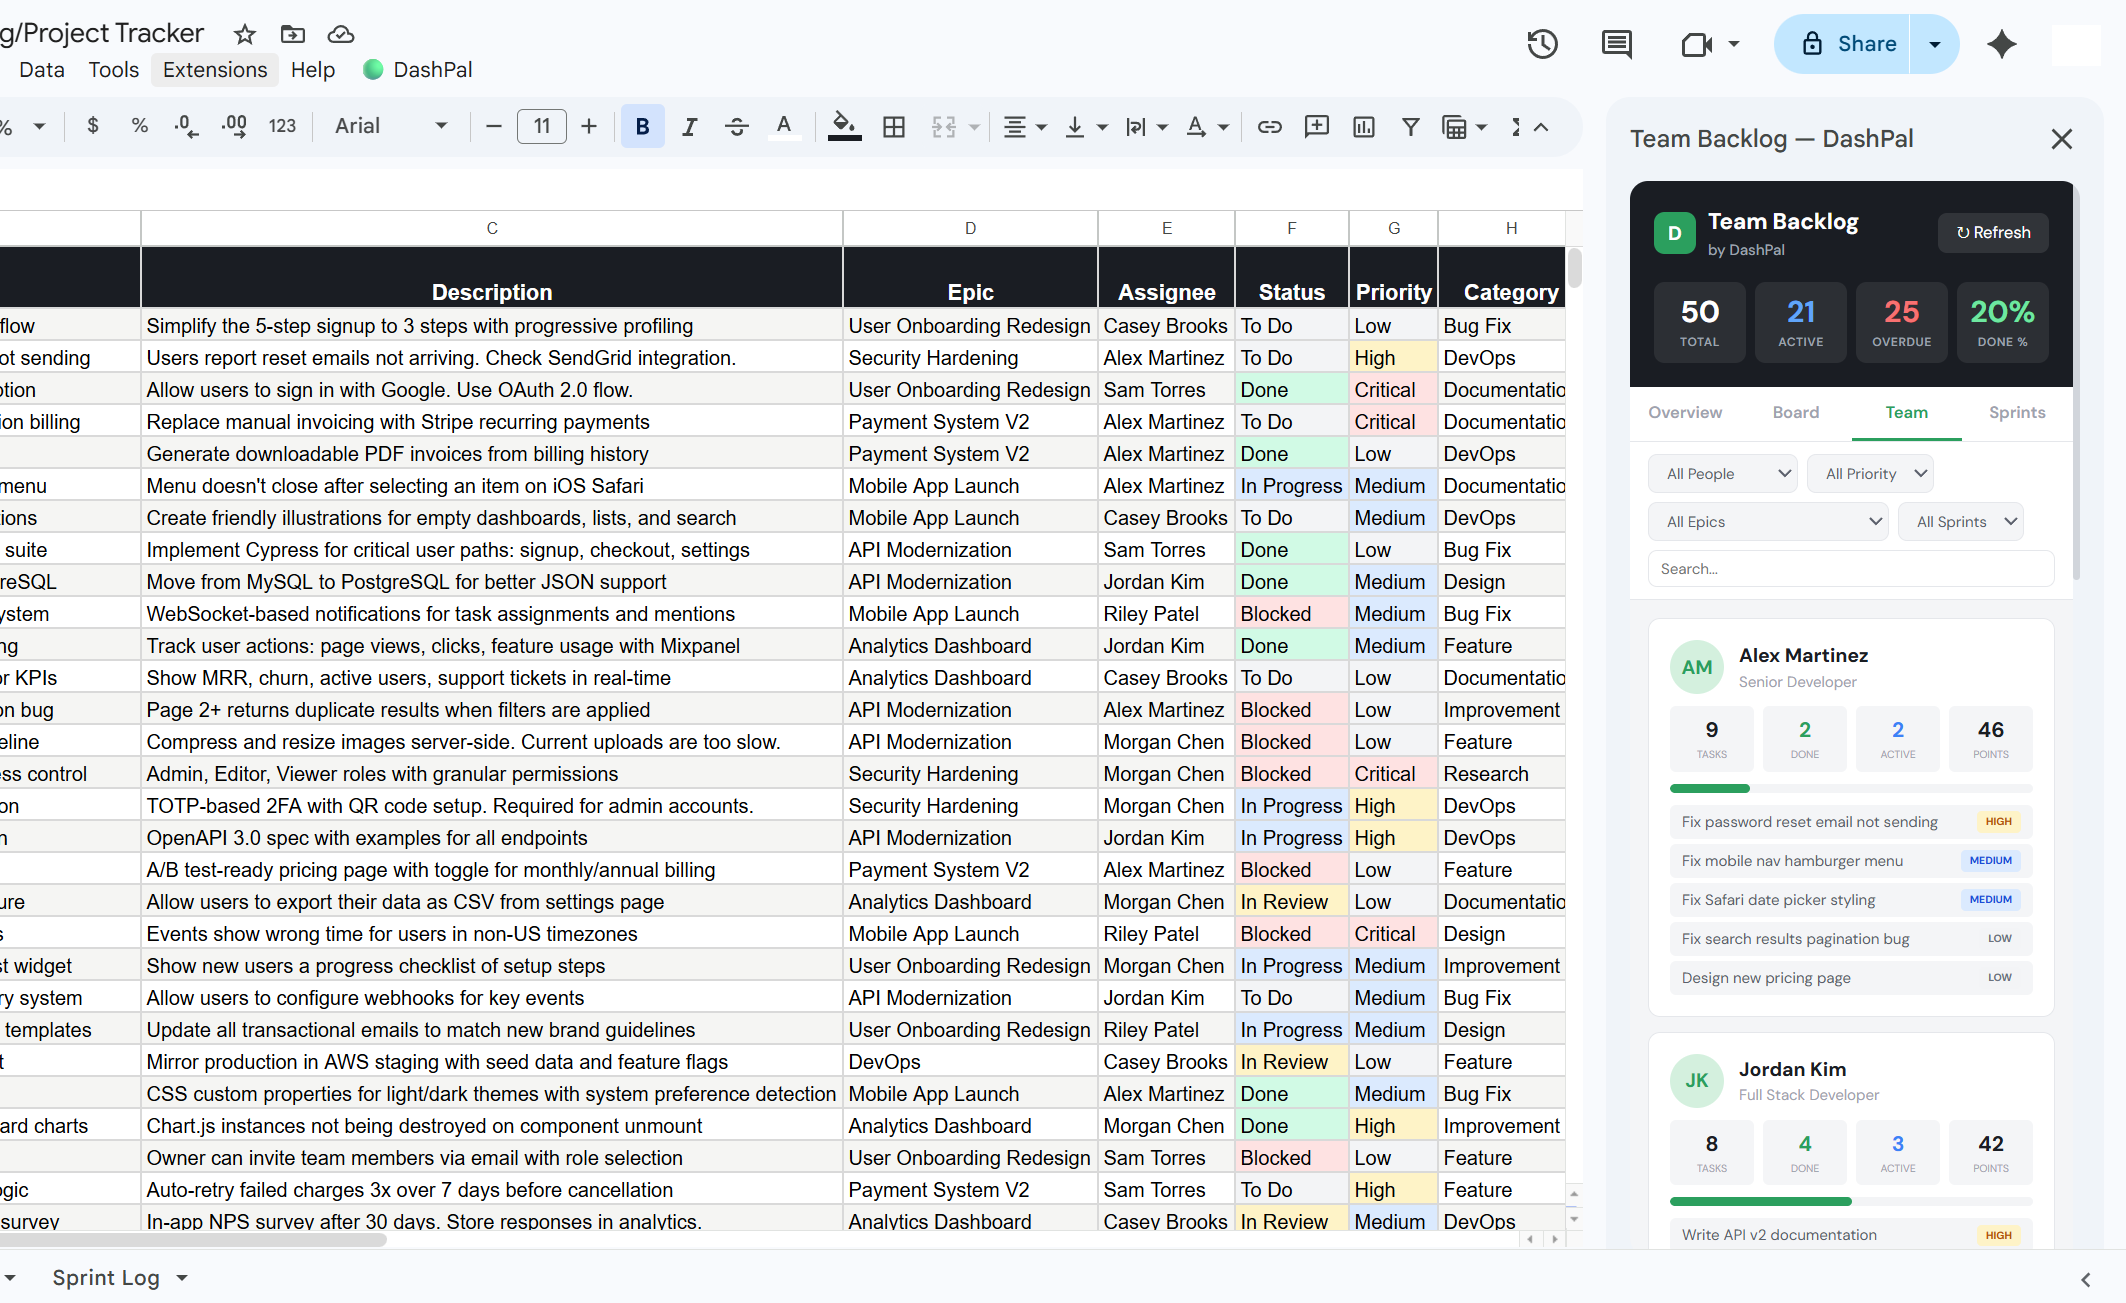Insert a chart using the toolbar icon
The width and height of the screenshot is (2126, 1303).
(x=1363, y=127)
